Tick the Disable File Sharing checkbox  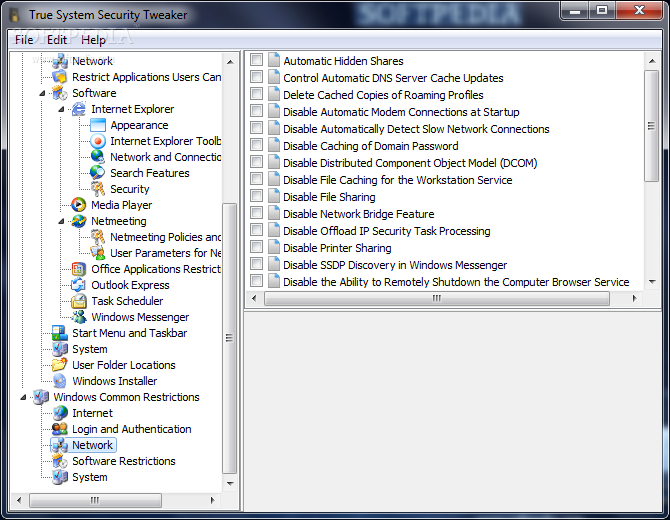256,196
